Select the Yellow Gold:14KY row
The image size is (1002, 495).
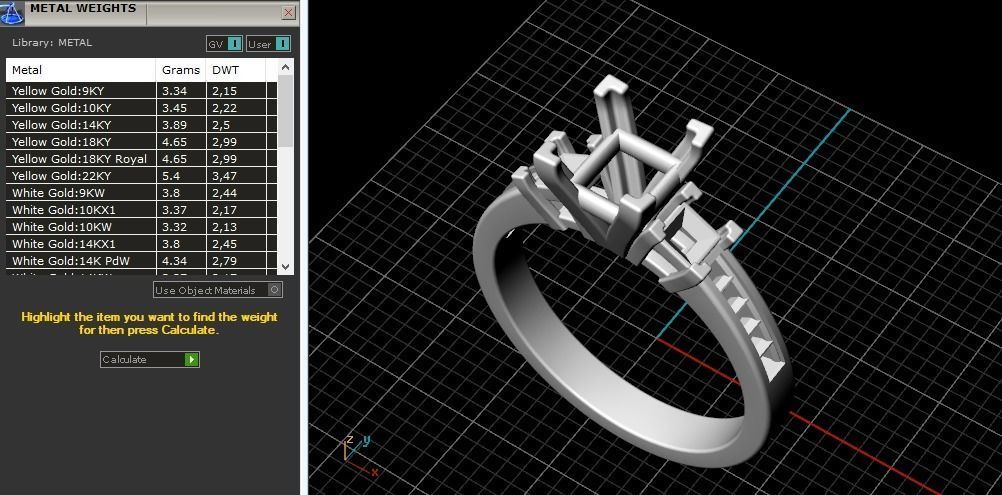click(x=142, y=125)
